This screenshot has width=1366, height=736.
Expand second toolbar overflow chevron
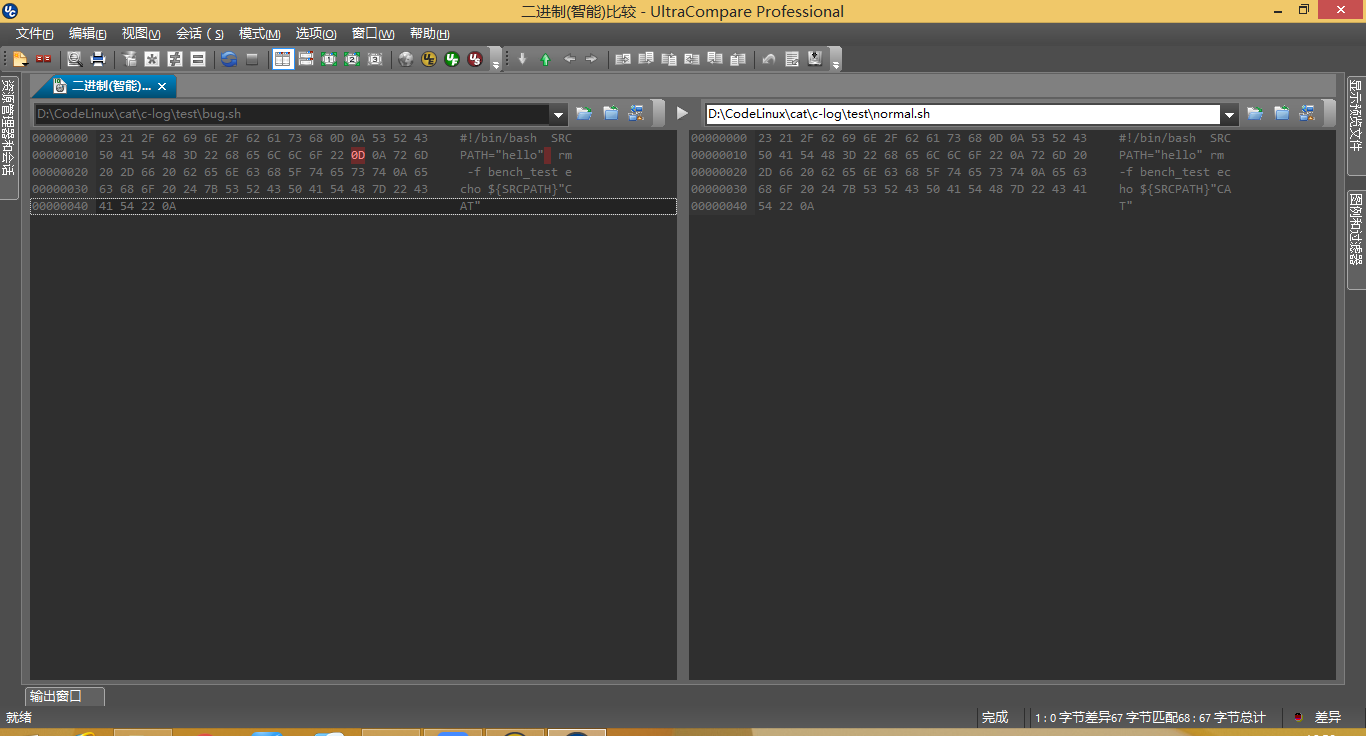[836, 64]
